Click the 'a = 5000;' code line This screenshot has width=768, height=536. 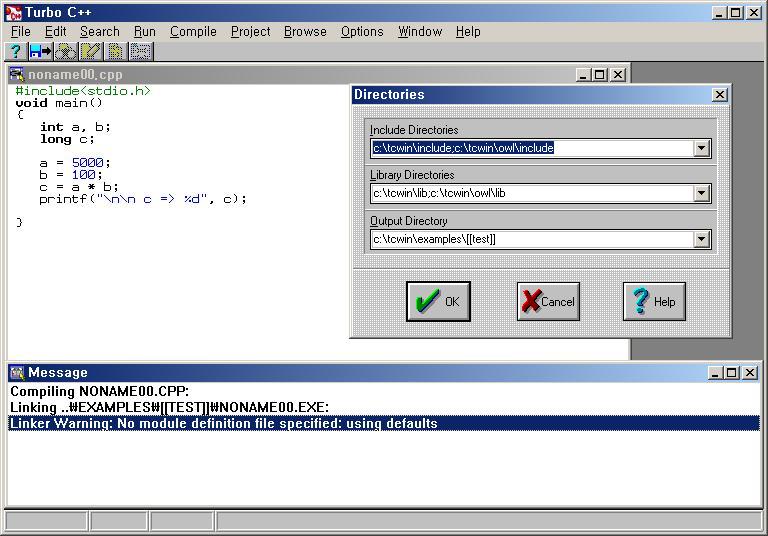[x=75, y=163]
